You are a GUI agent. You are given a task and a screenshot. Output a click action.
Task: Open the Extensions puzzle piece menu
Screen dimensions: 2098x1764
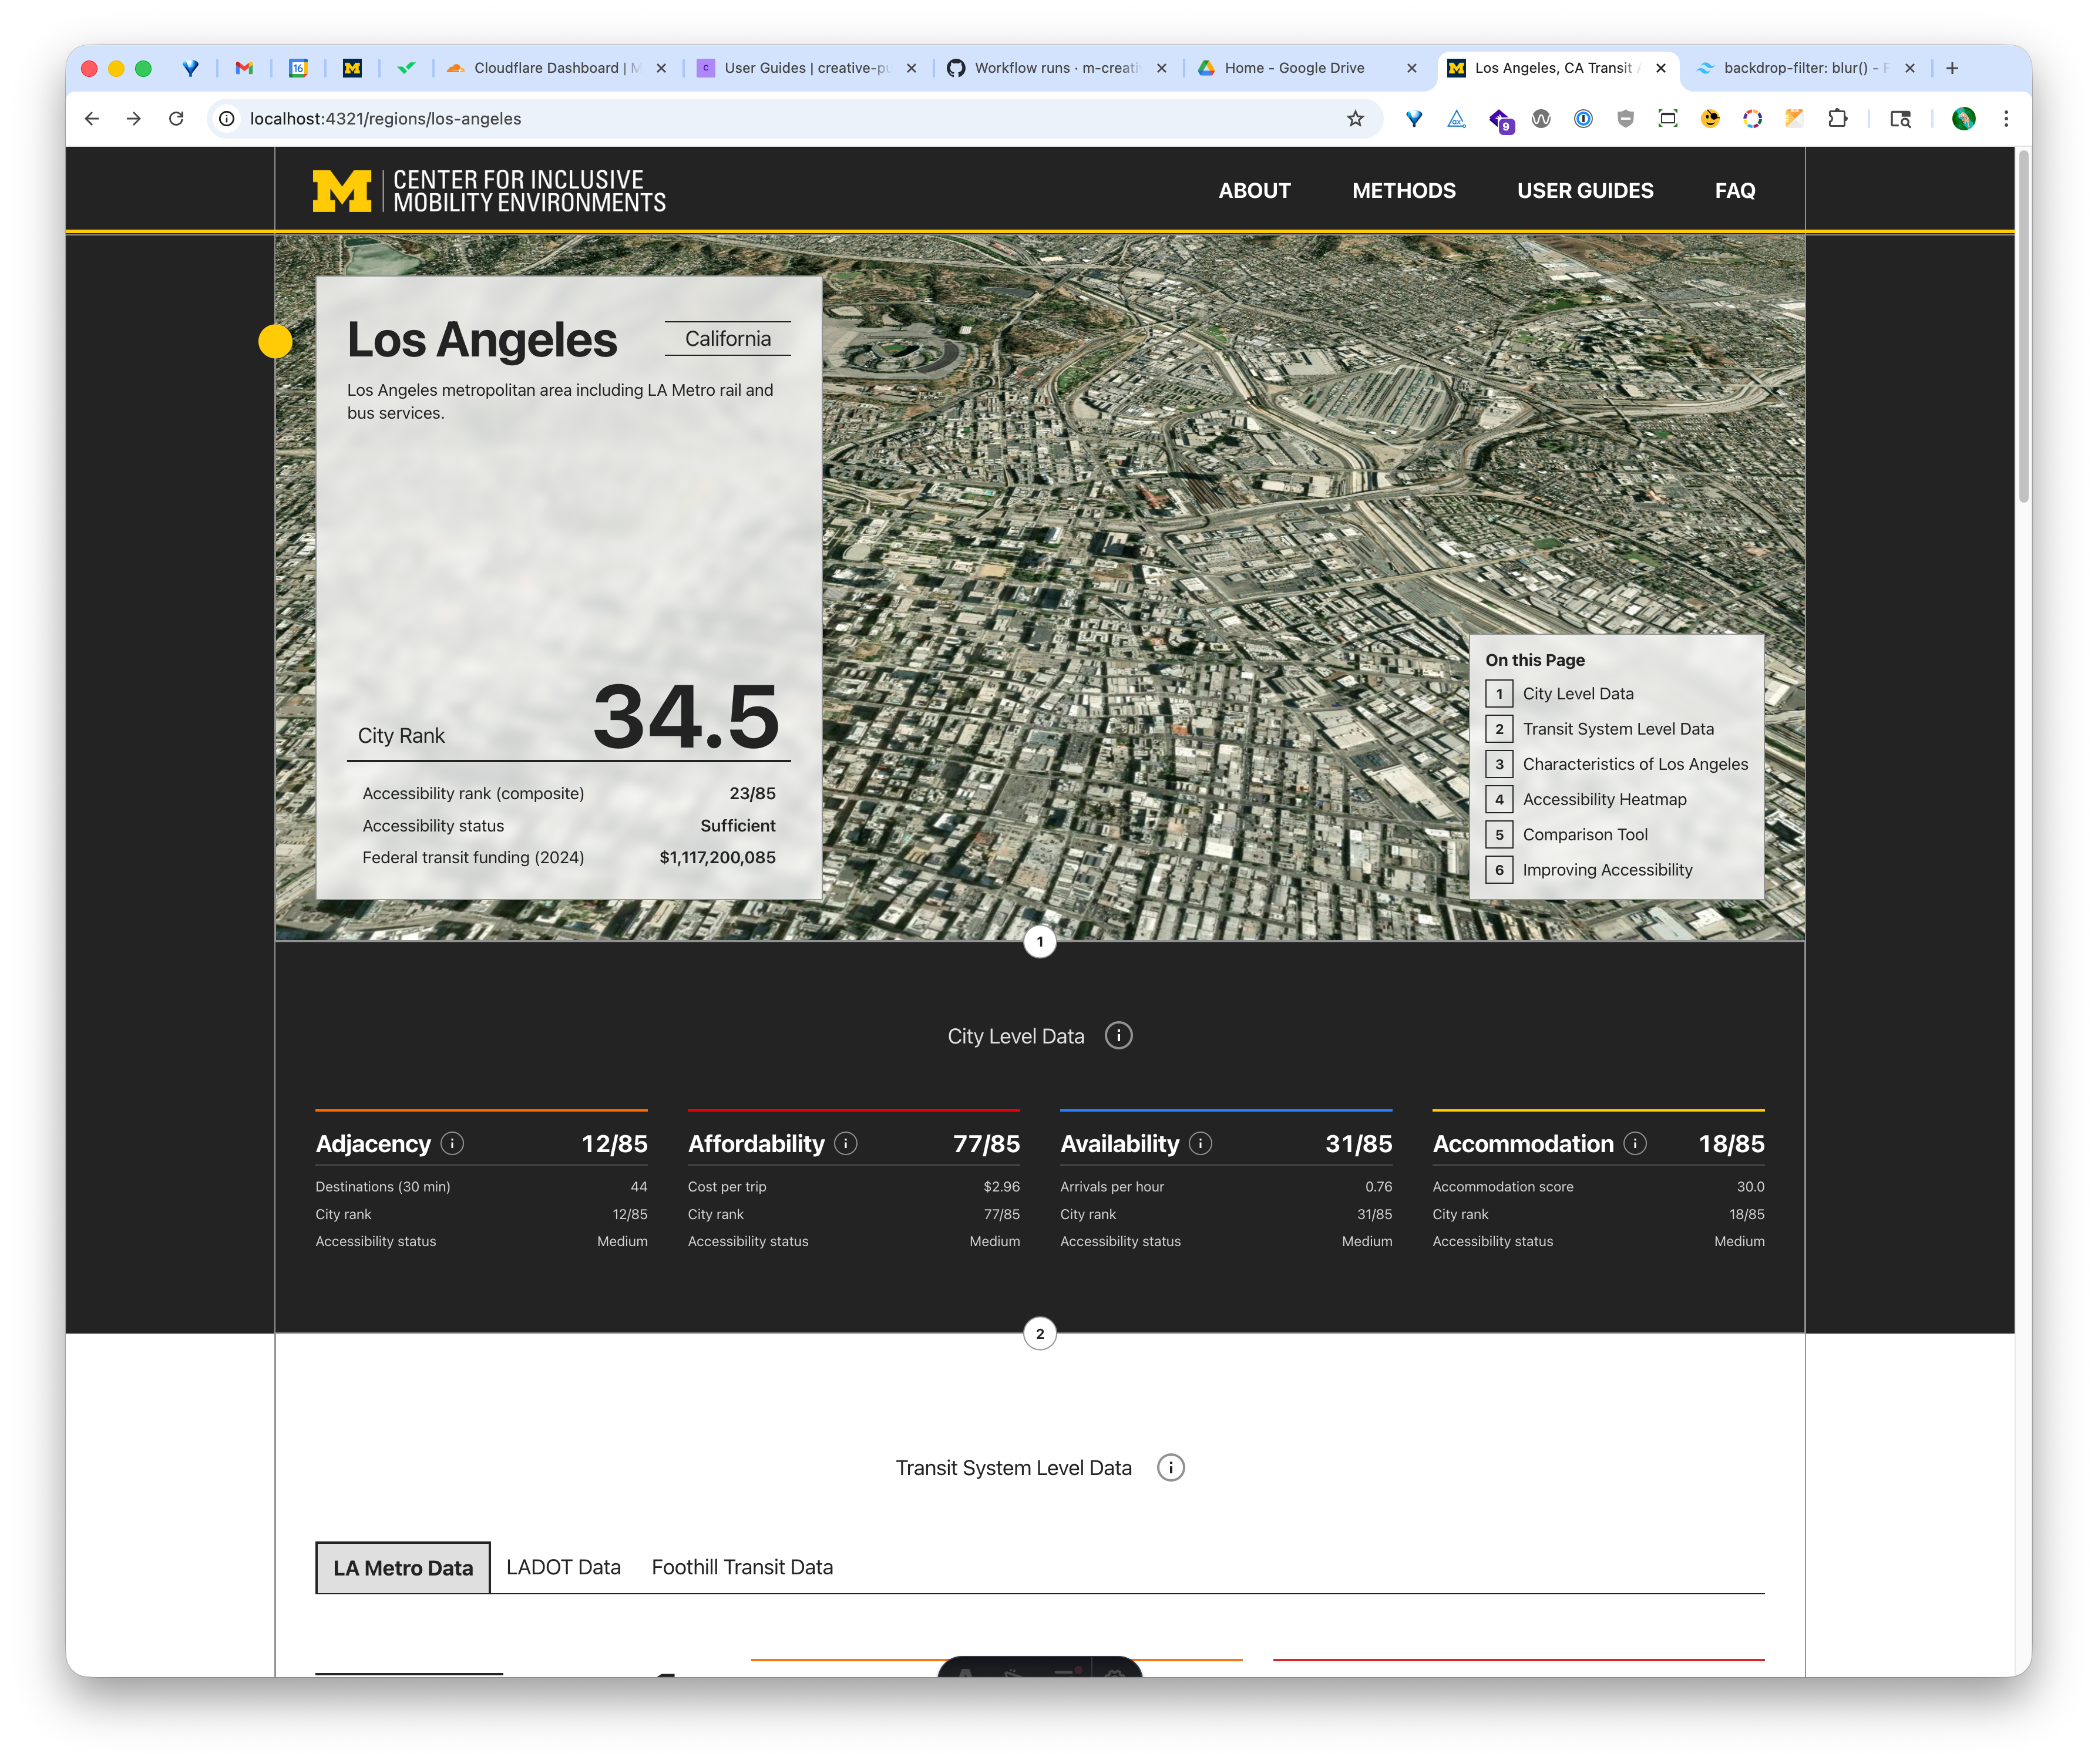(1837, 119)
